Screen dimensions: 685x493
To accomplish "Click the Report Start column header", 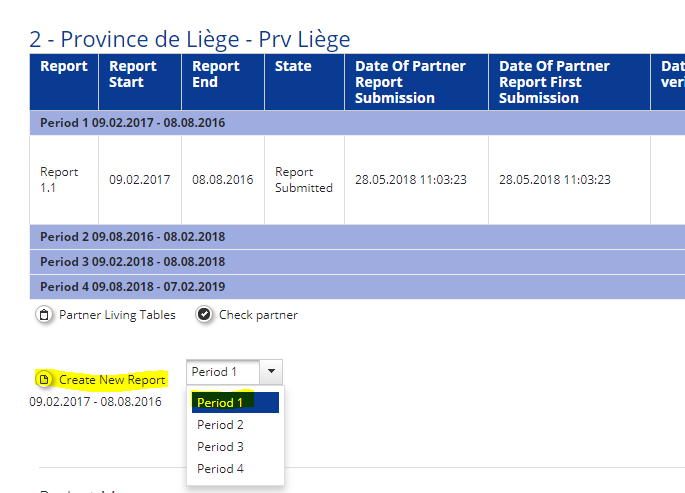I will 133,74.
